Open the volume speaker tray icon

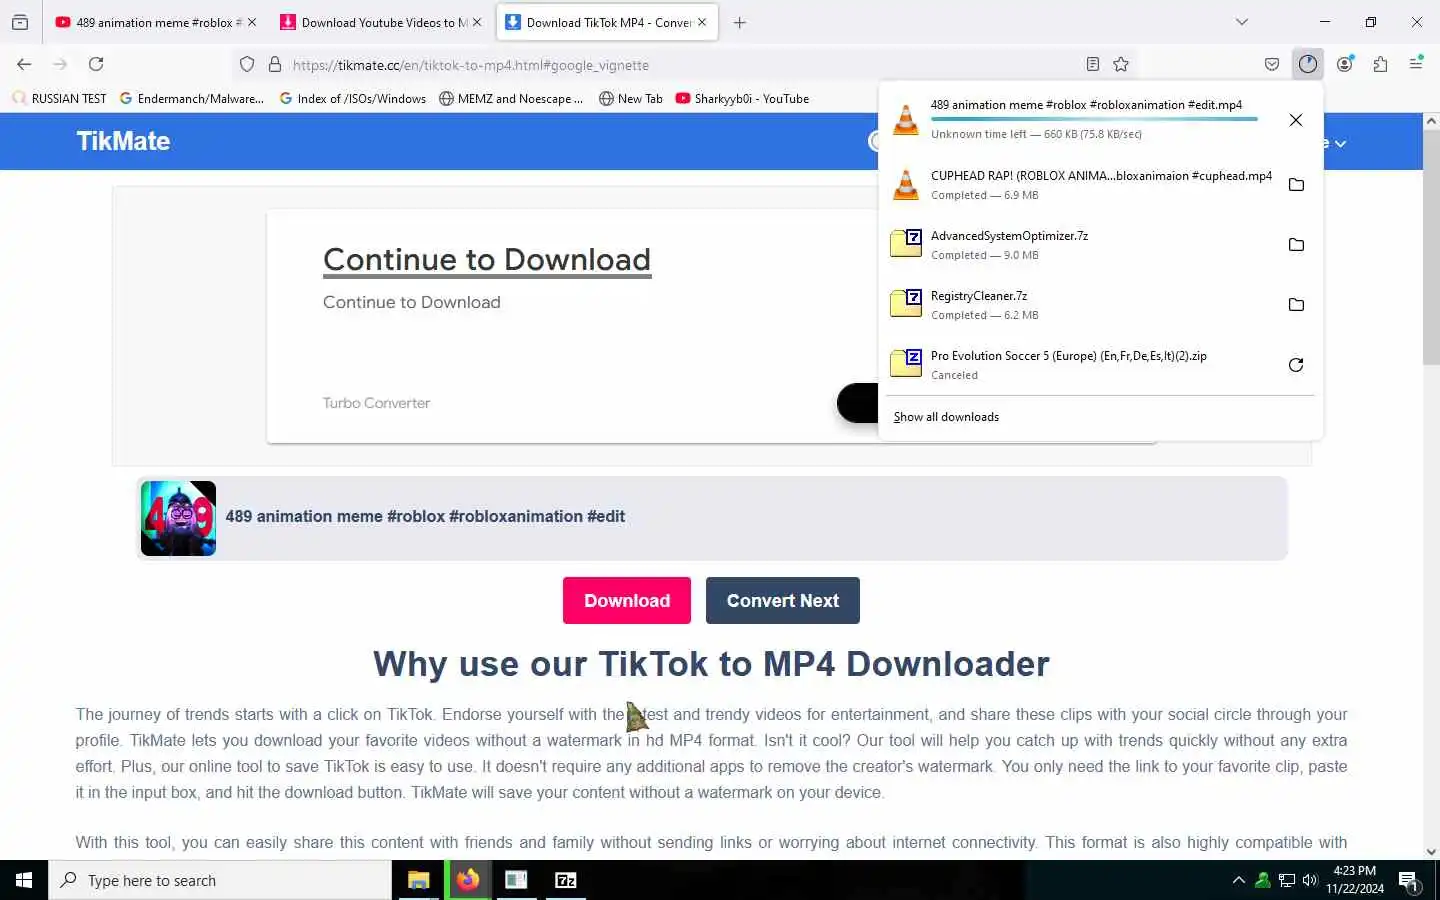pyautogui.click(x=1310, y=880)
